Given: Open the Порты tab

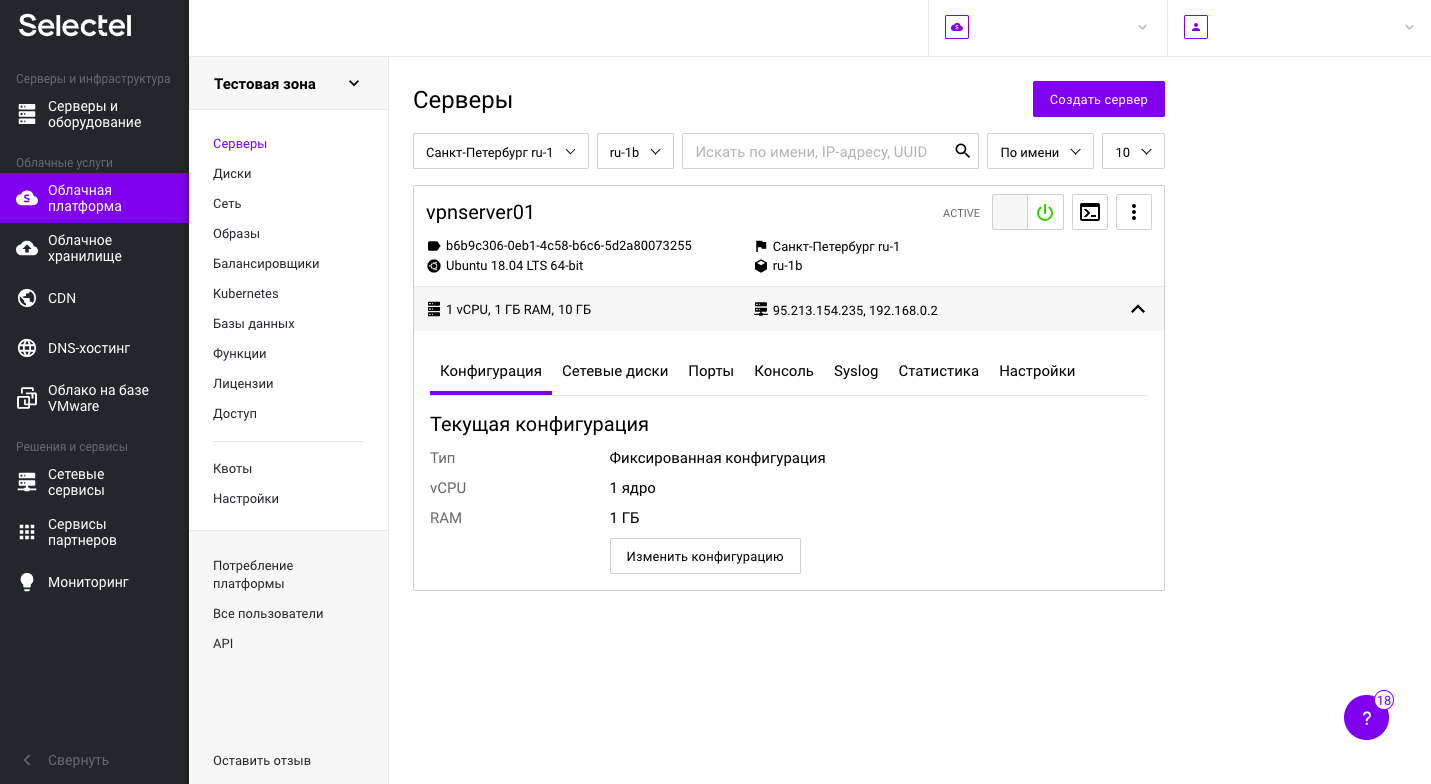Looking at the screenshot, I should (x=710, y=370).
